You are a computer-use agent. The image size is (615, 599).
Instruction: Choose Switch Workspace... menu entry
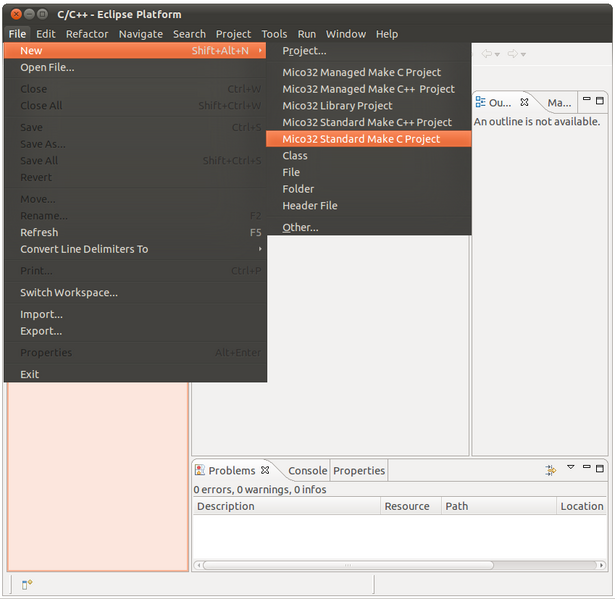[x=135, y=293]
